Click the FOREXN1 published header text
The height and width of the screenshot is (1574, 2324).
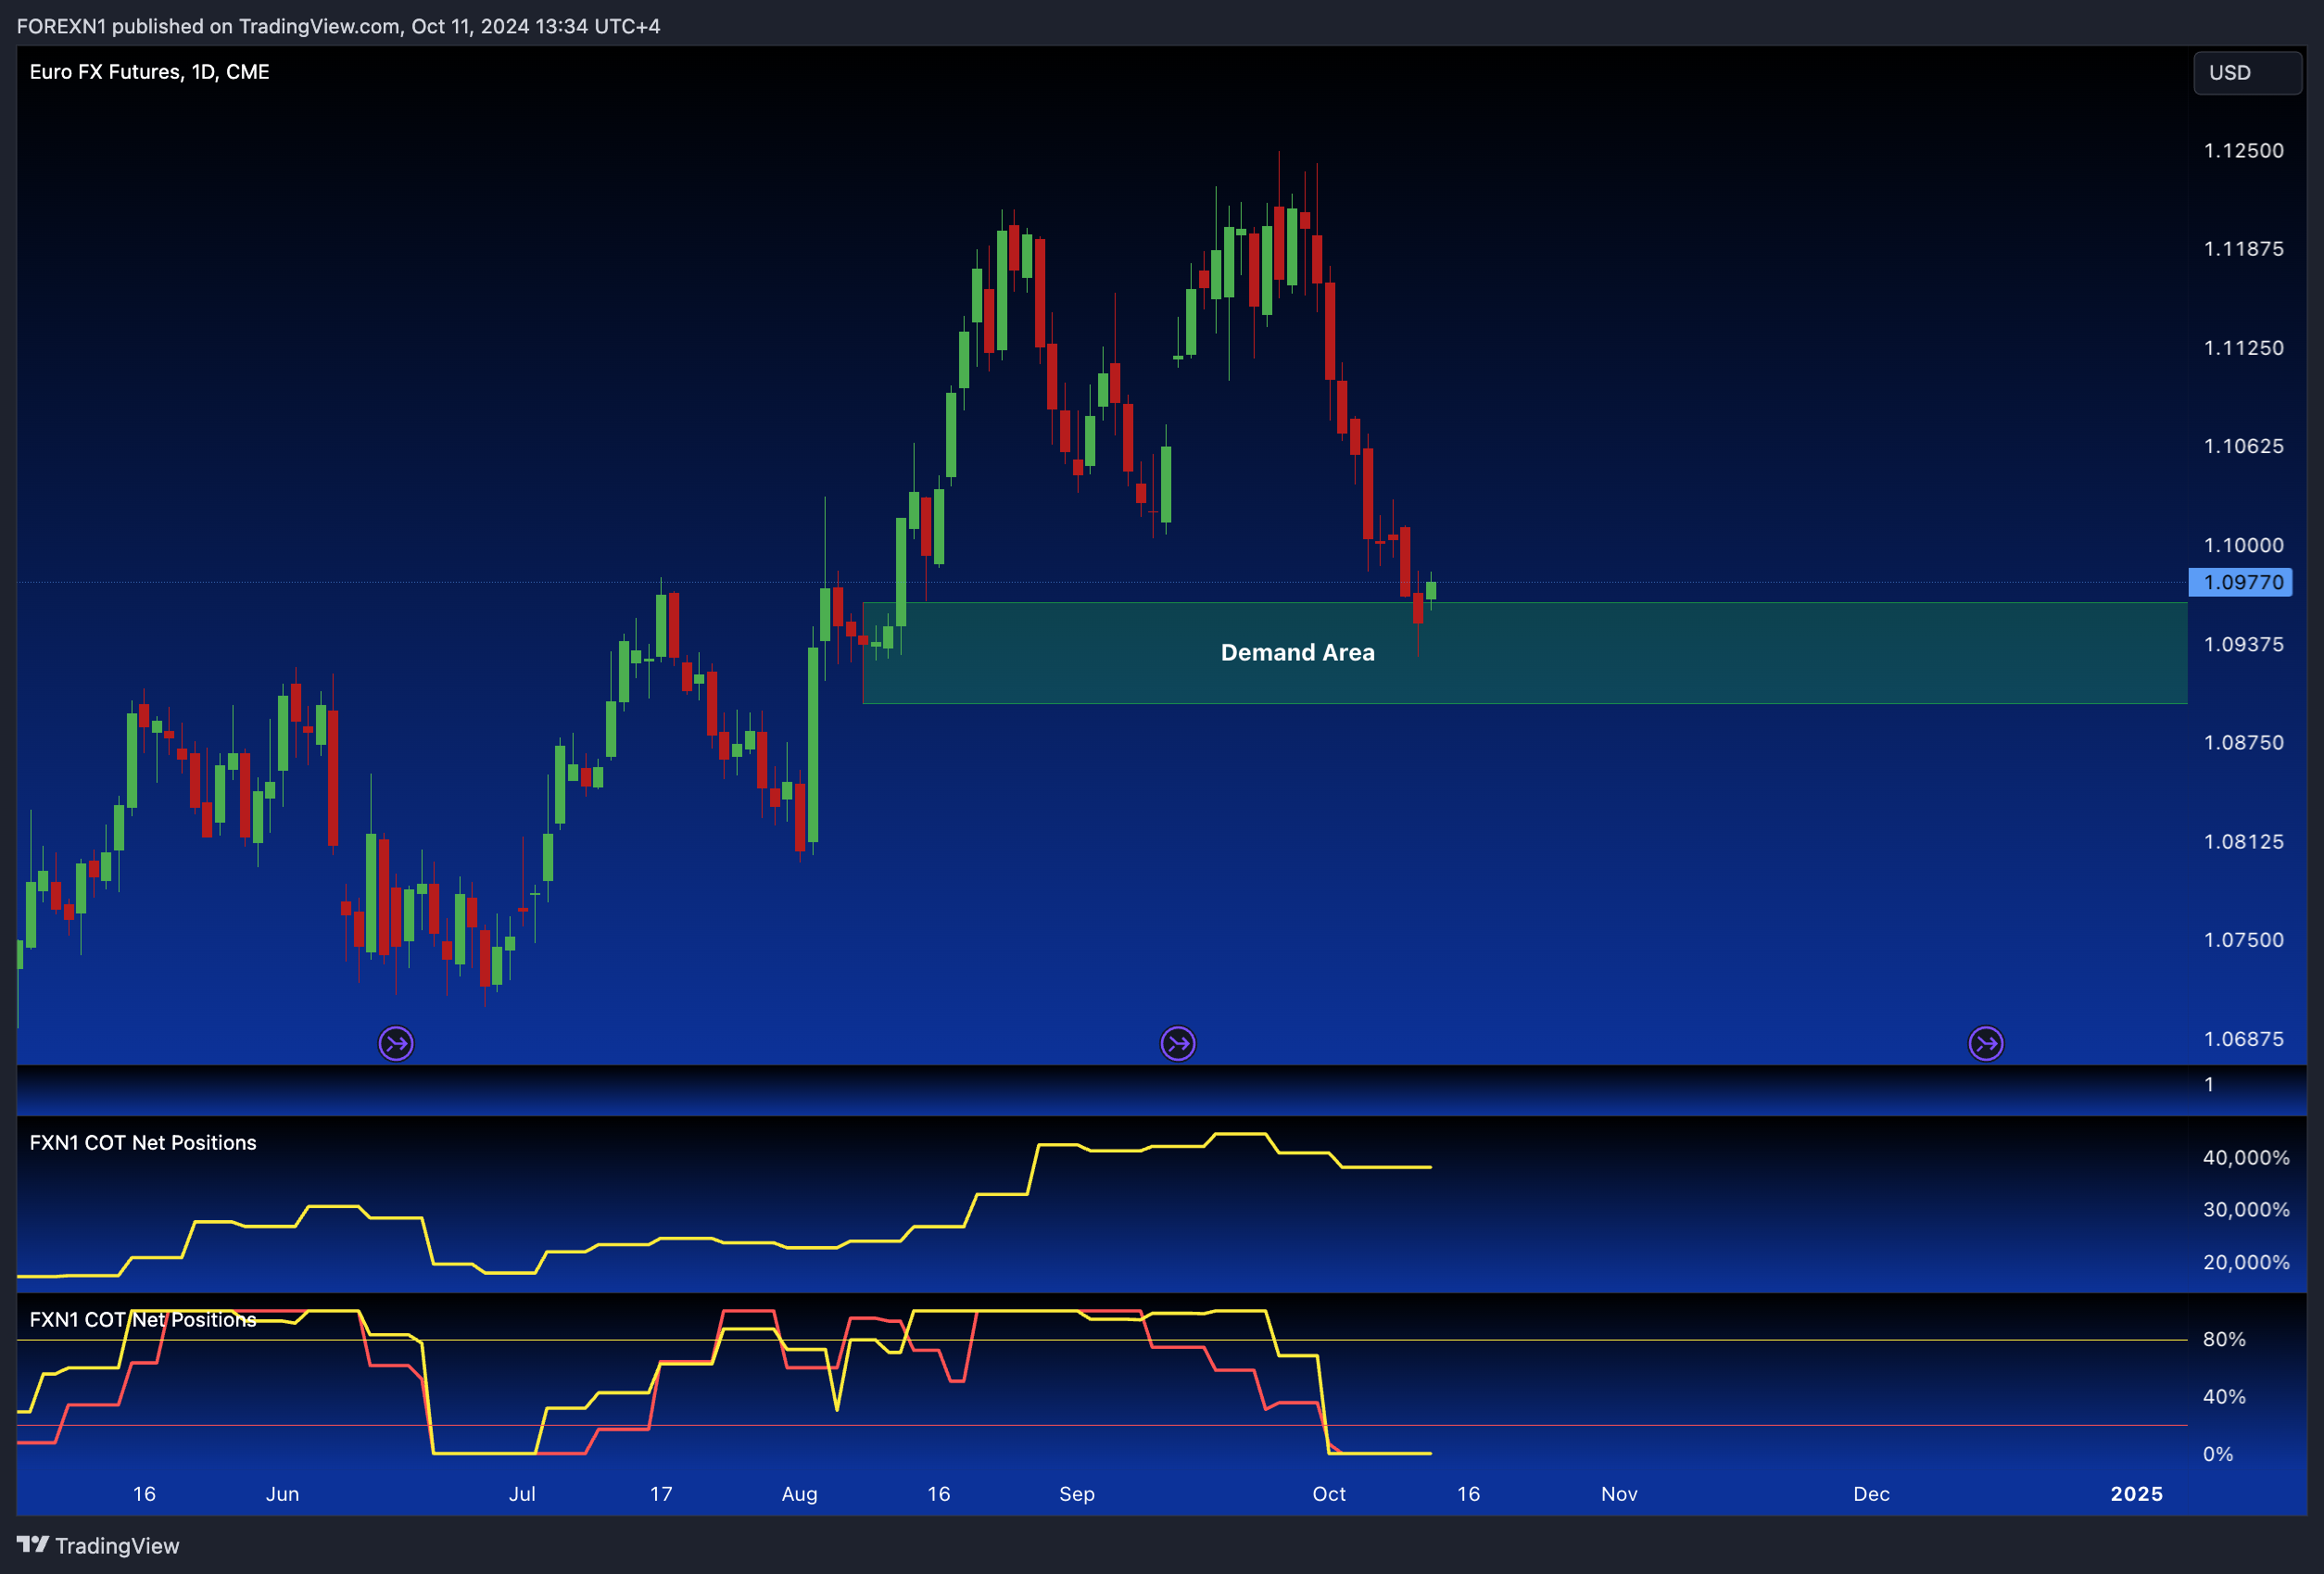pyautogui.click(x=338, y=26)
